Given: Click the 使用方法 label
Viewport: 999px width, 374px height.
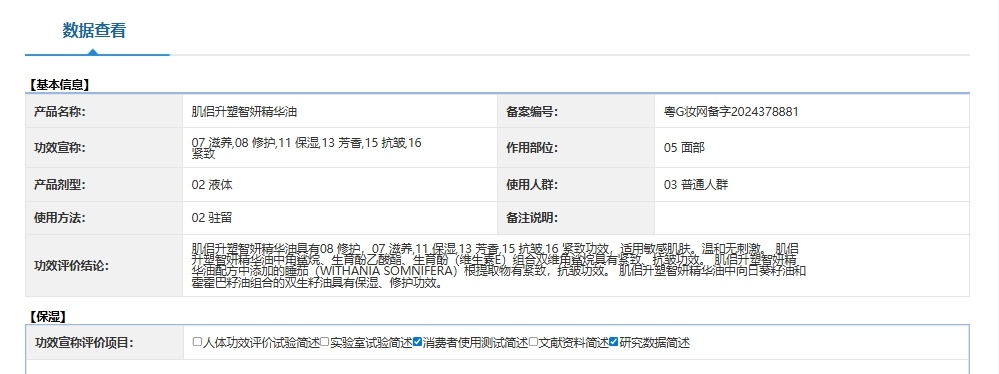Looking at the screenshot, I should (x=59, y=218).
